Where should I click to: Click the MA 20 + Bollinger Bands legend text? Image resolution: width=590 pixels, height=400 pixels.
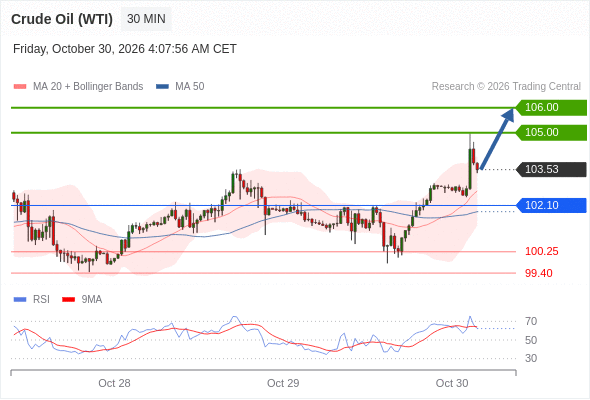(88, 87)
